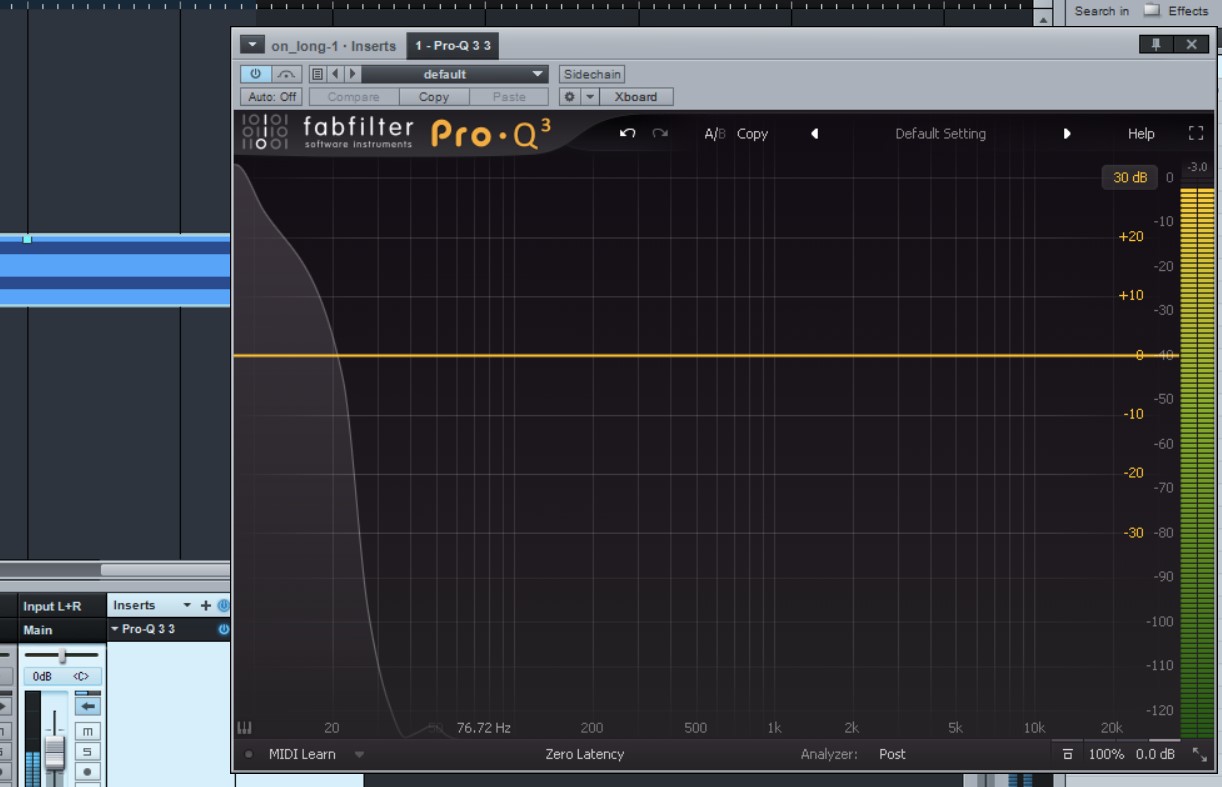Copy state A to B in FabFilter header
The height and width of the screenshot is (787, 1222).
(x=752, y=133)
